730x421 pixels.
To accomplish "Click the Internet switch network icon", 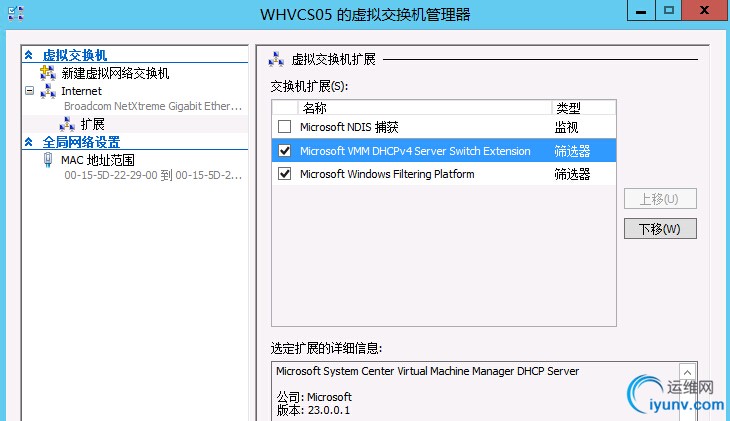I will [48, 91].
